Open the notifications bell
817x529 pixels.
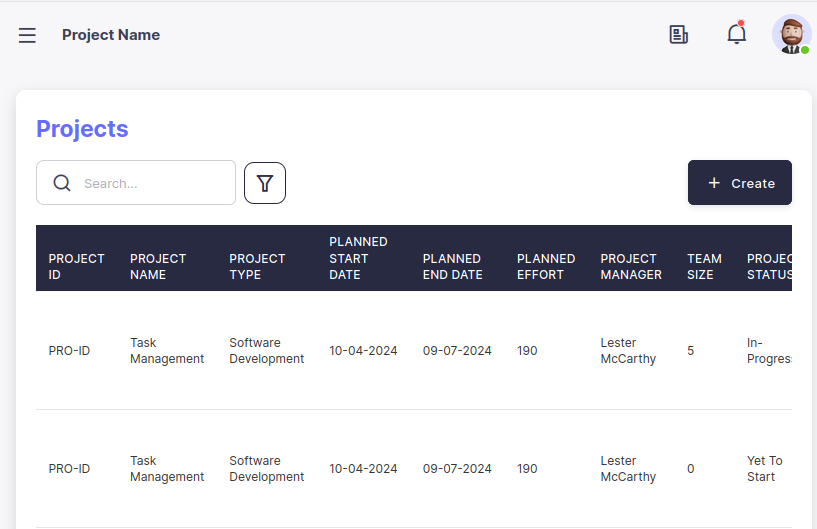[737, 35]
